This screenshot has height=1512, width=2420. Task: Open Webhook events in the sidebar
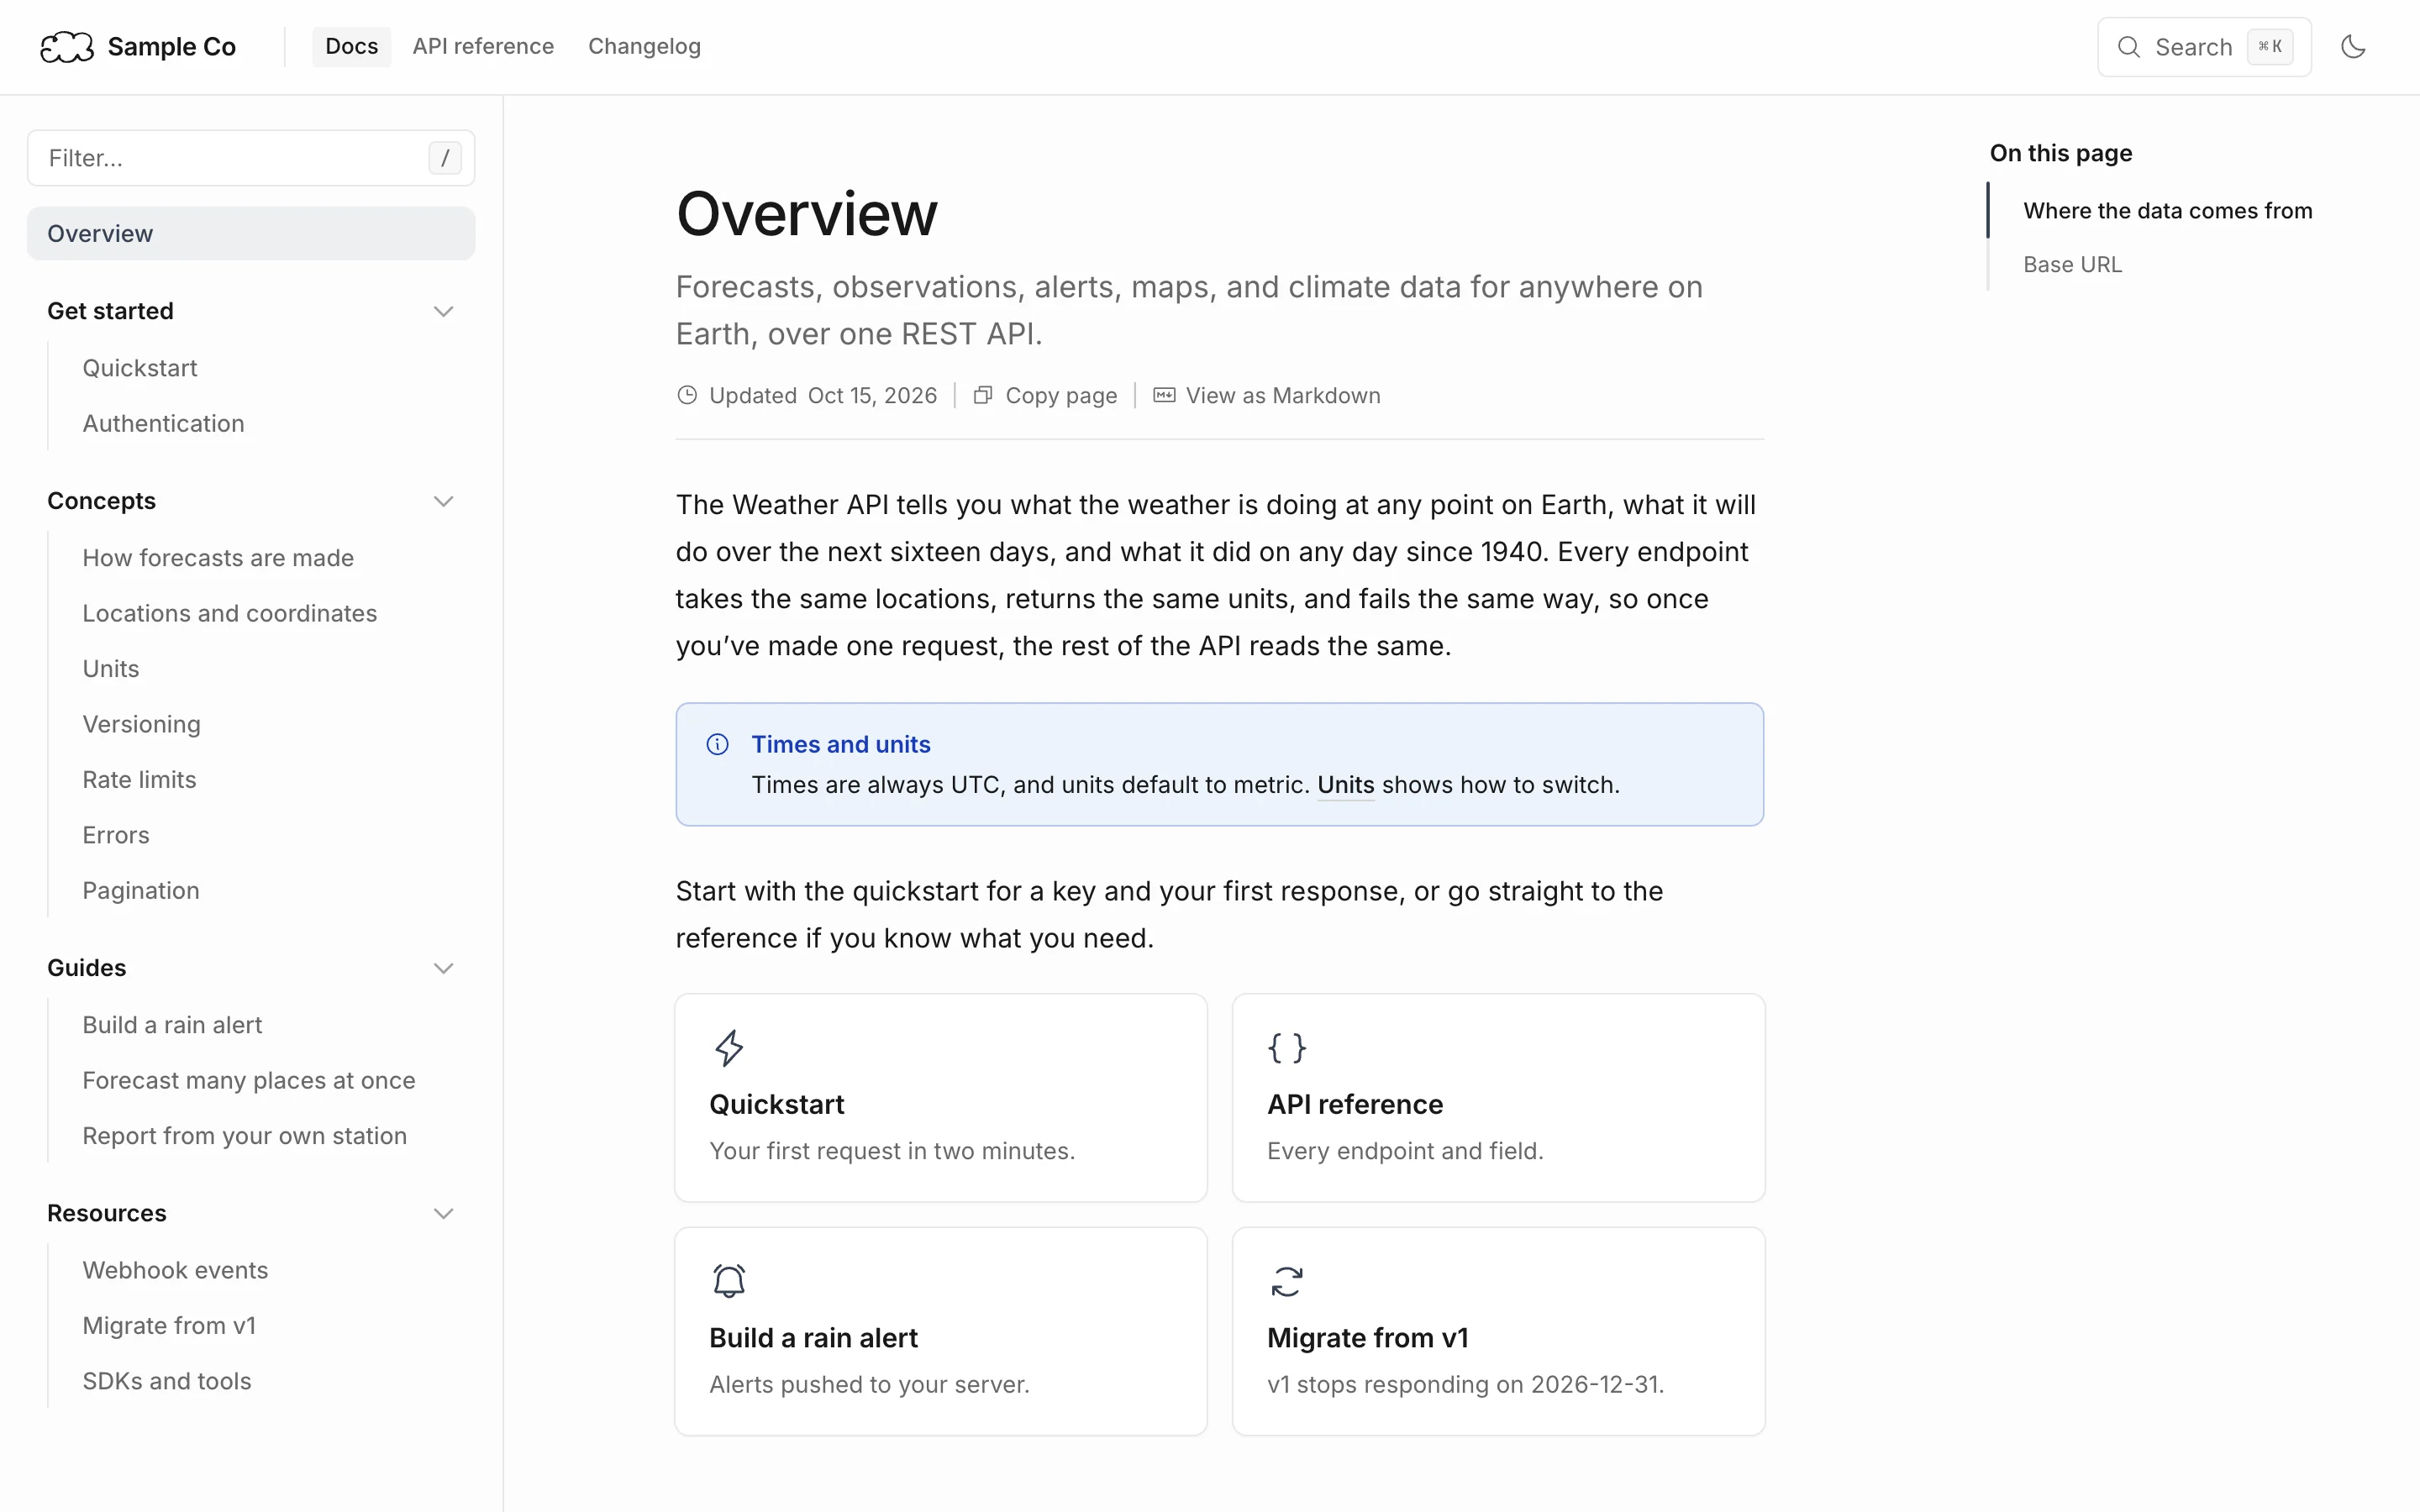[x=175, y=1270]
